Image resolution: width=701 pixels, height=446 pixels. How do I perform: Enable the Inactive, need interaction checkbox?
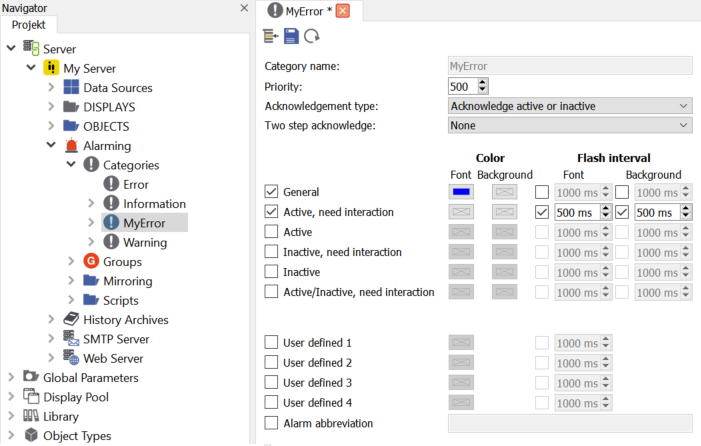click(271, 252)
